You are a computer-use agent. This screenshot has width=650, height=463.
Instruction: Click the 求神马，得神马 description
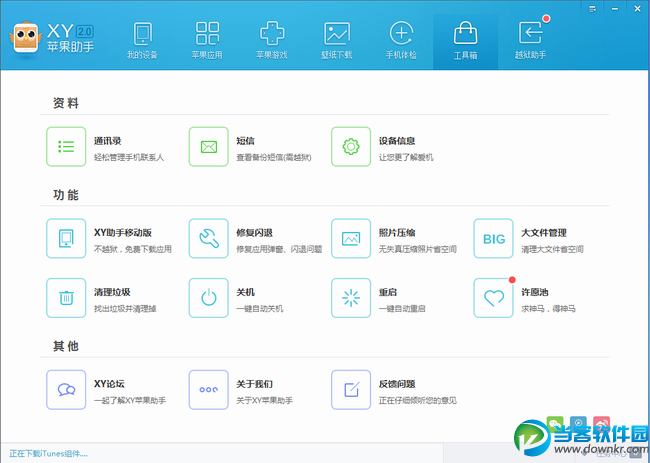tap(548, 309)
